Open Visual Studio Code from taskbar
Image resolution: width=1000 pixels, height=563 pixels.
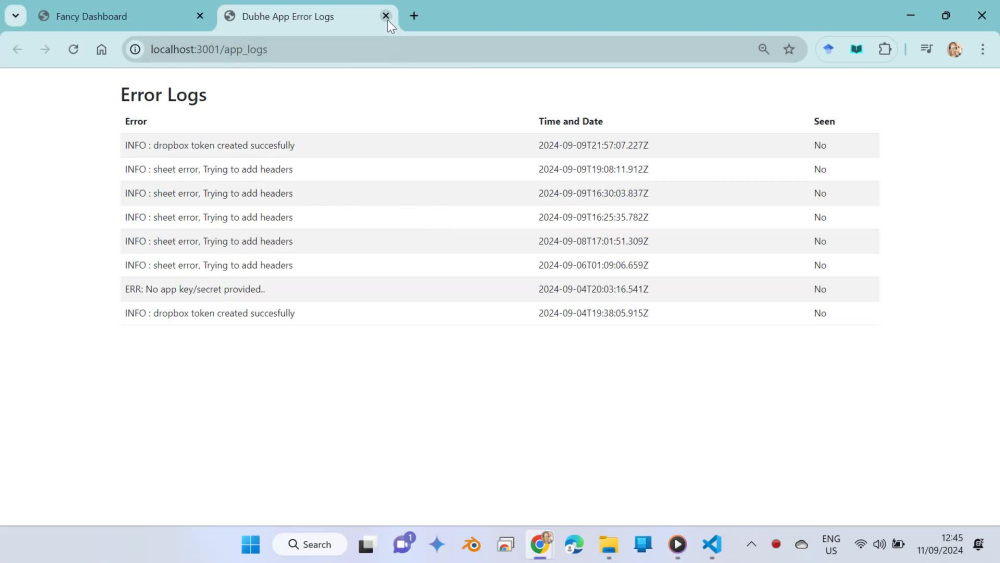click(x=712, y=545)
